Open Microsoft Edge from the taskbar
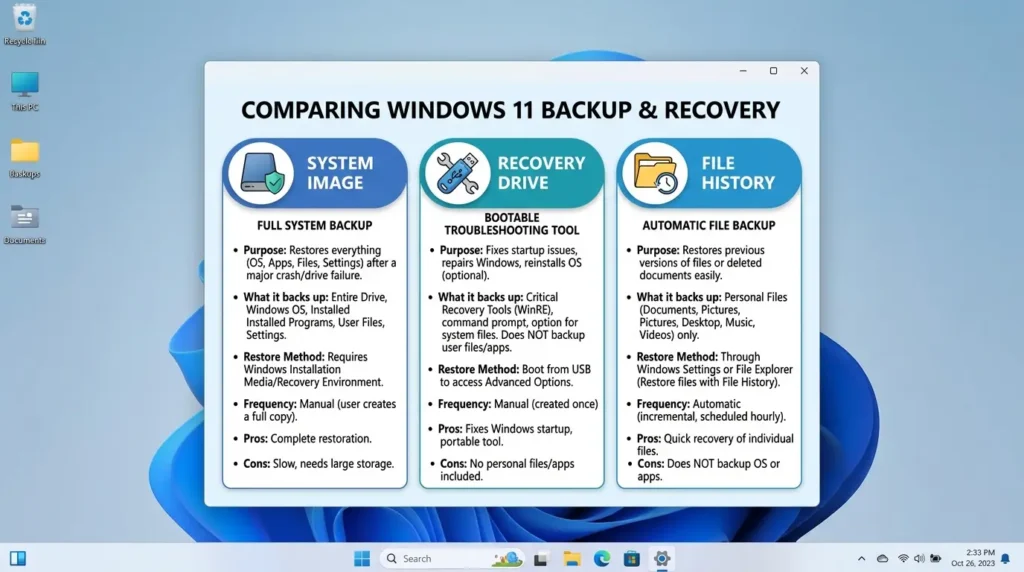1024x572 pixels. (x=601, y=558)
